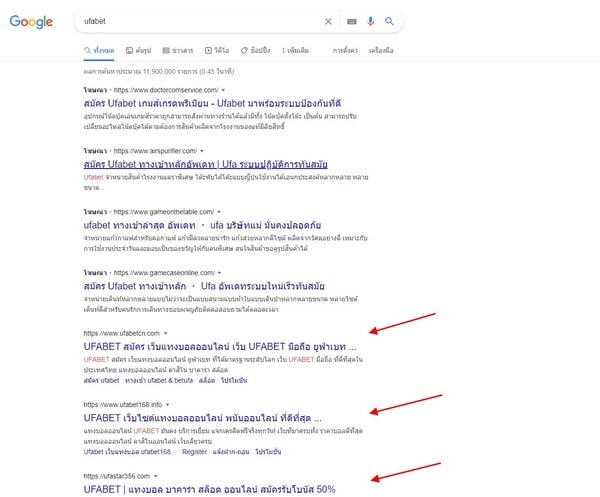Expand dropdown arrow beside ufabetcn.com URL
The width and height of the screenshot is (600, 497).
point(166,333)
